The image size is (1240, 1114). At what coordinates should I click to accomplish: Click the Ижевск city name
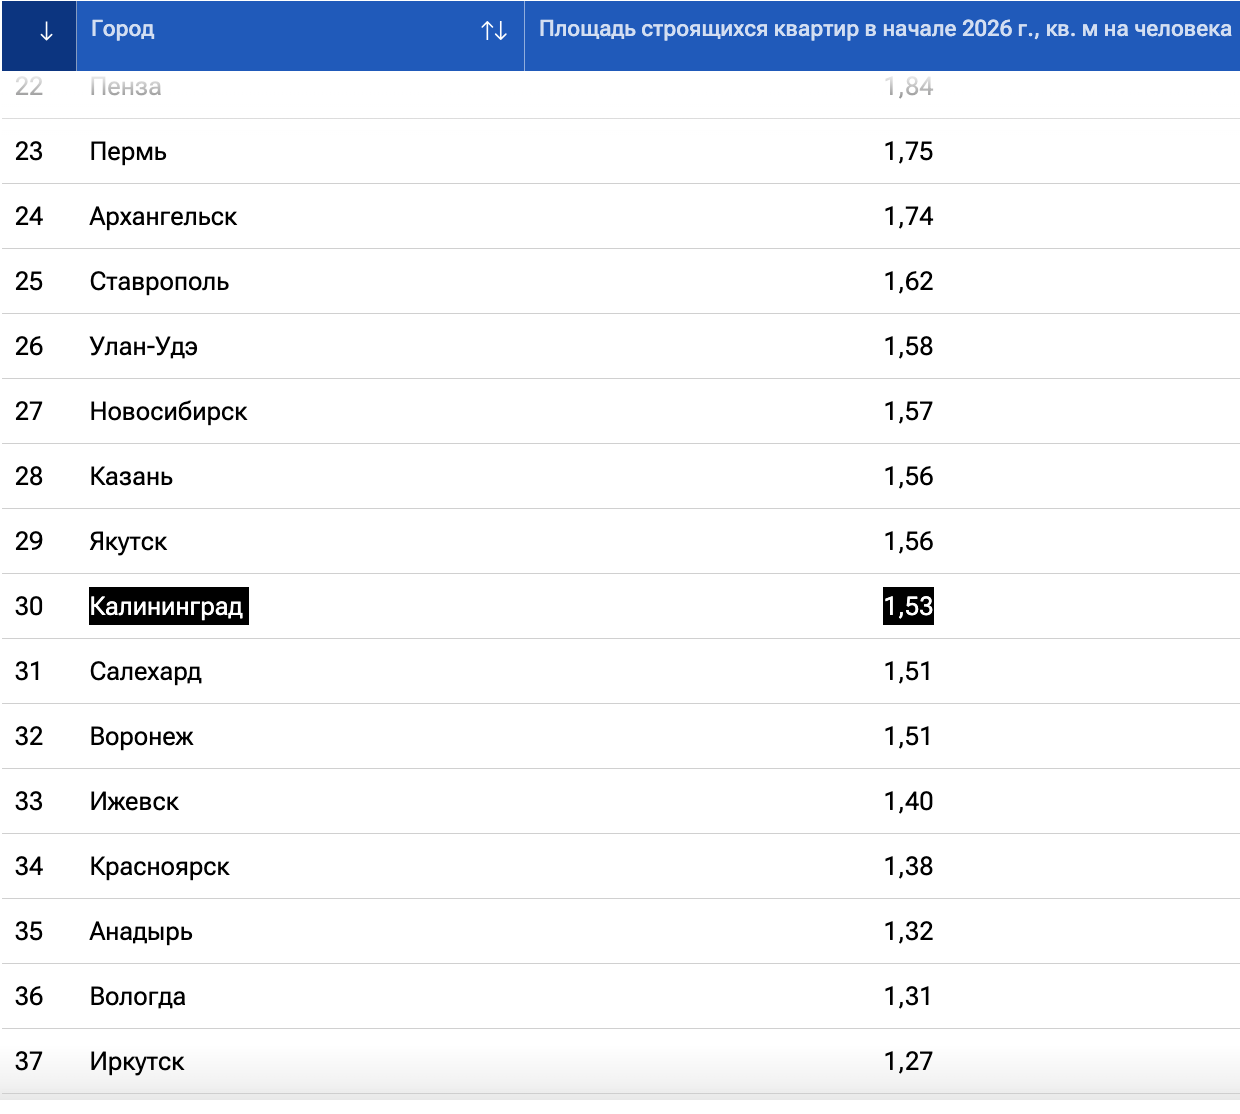click(134, 802)
